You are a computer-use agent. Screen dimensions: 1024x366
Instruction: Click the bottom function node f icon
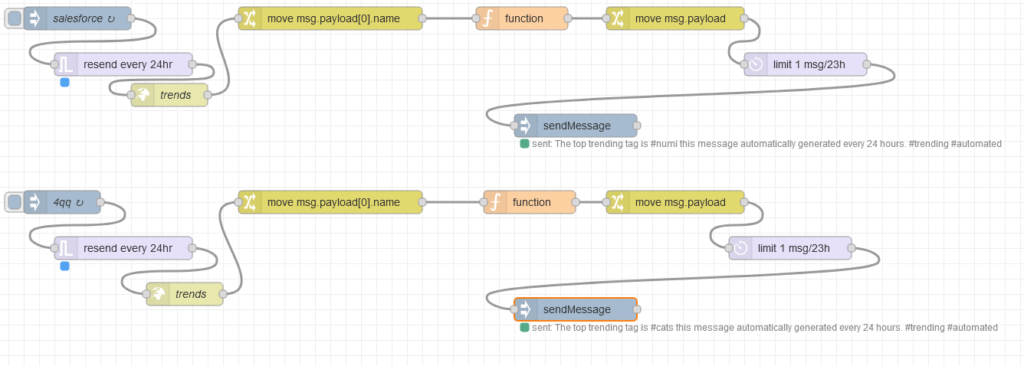pyautogui.click(x=495, y=203)
